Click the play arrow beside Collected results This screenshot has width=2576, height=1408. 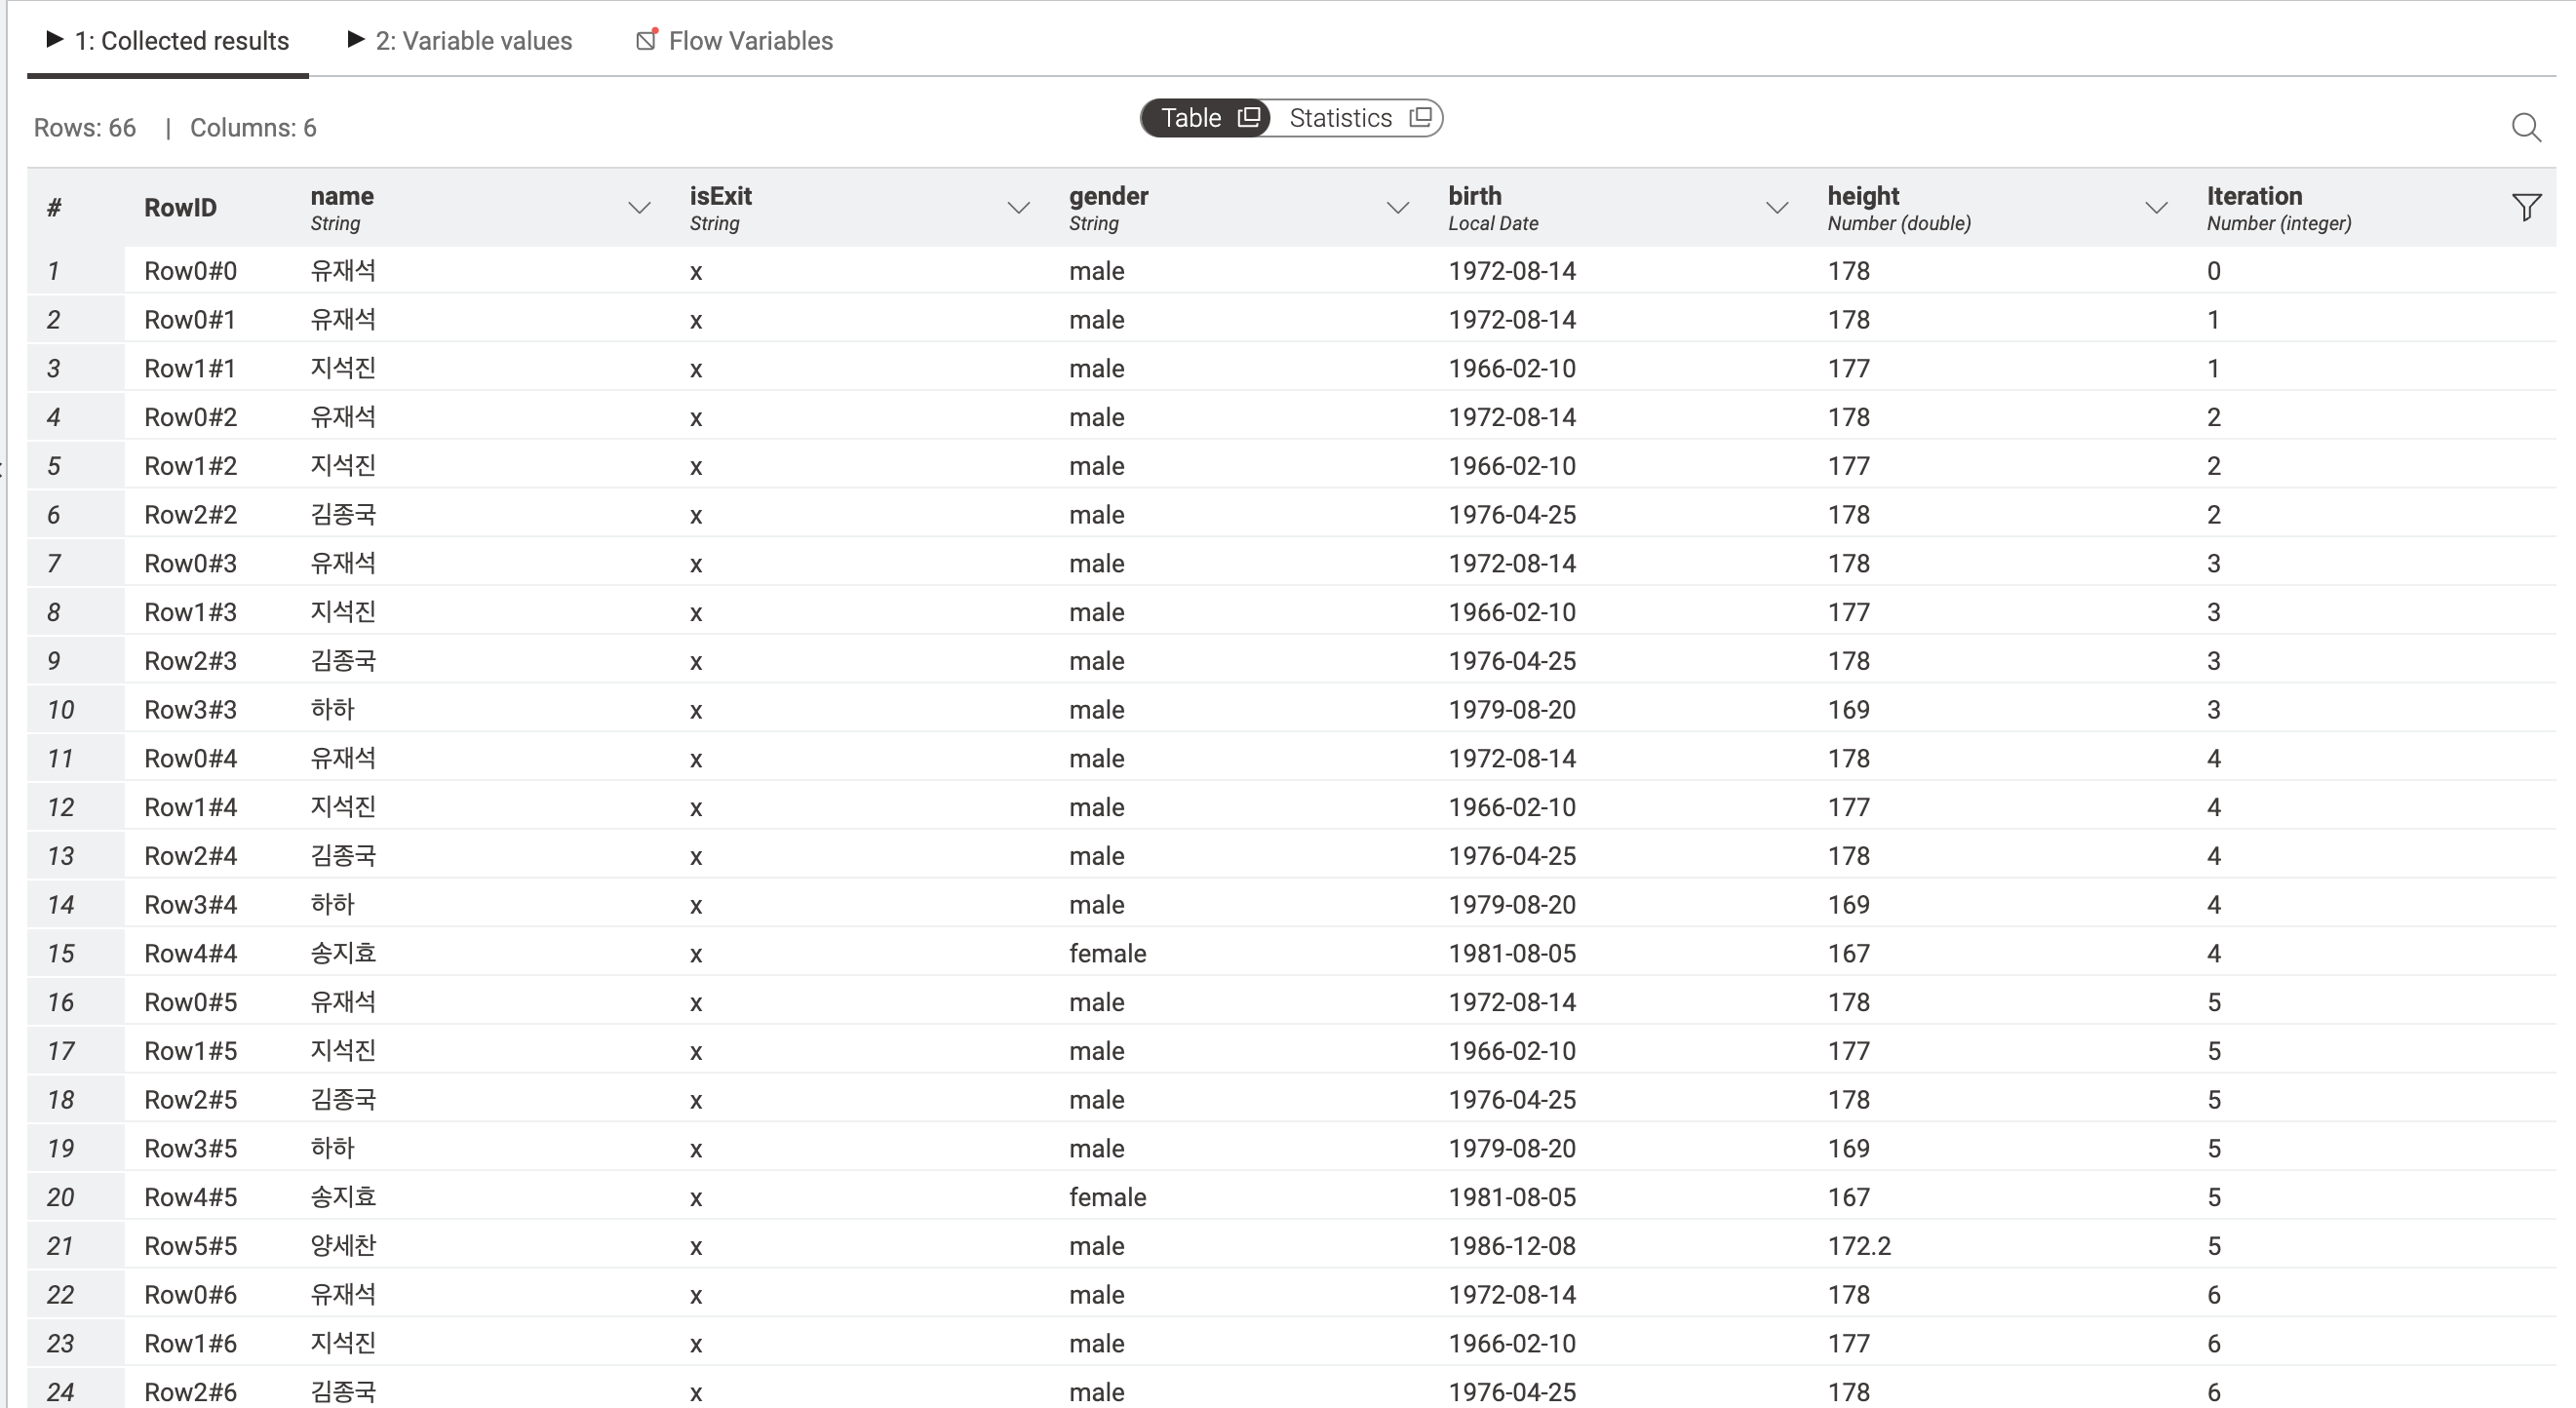[55, 39]
